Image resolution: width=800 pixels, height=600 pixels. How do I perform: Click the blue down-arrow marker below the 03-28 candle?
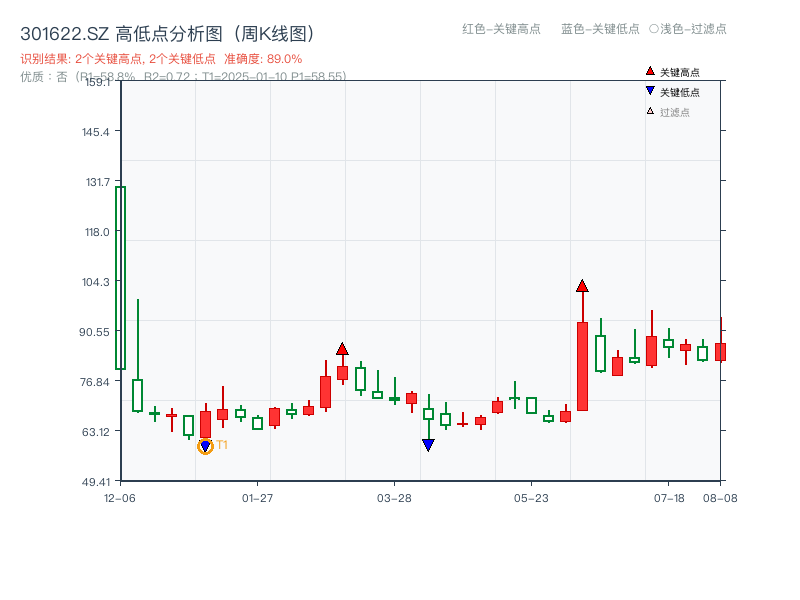tap(428, 443)
